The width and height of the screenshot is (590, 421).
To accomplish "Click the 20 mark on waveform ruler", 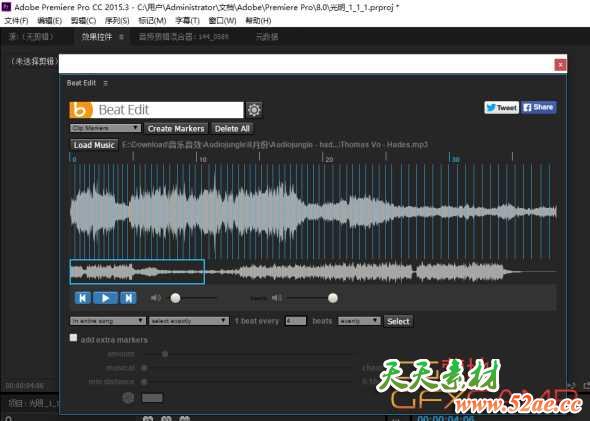I will click(x=329, y=160).
